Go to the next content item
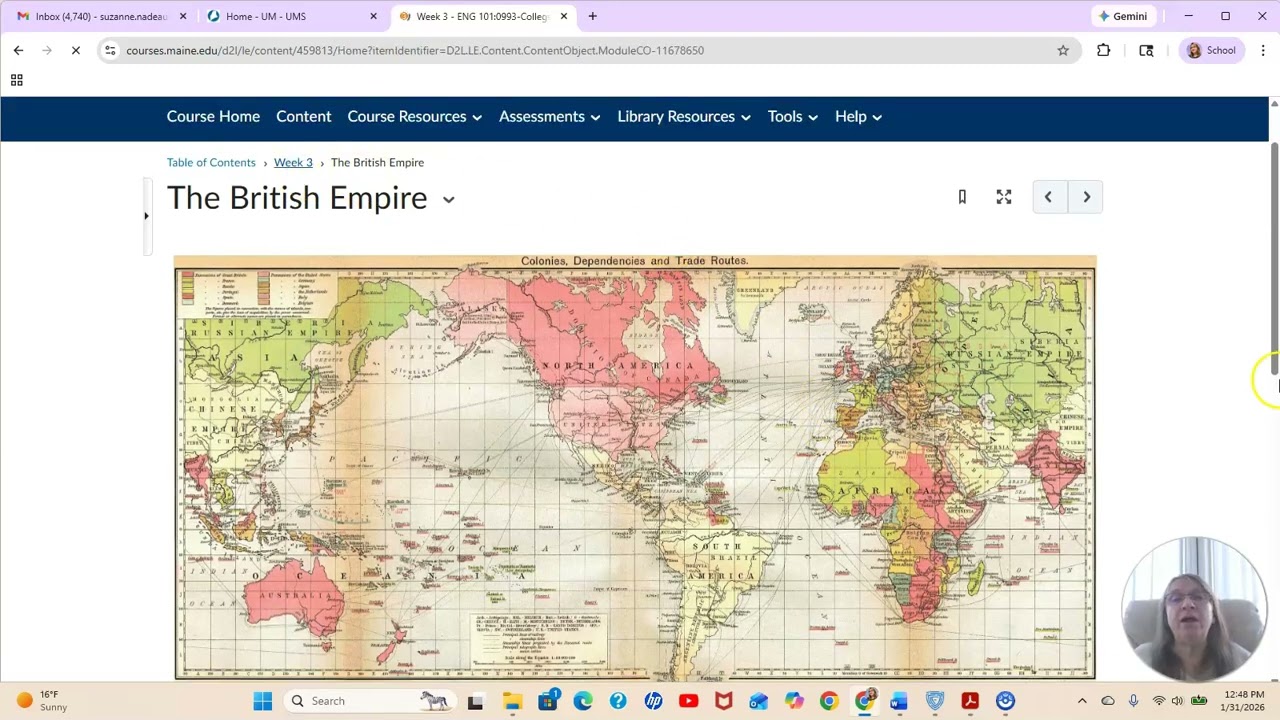The image size is (1280, 720). pos(1086,197)
